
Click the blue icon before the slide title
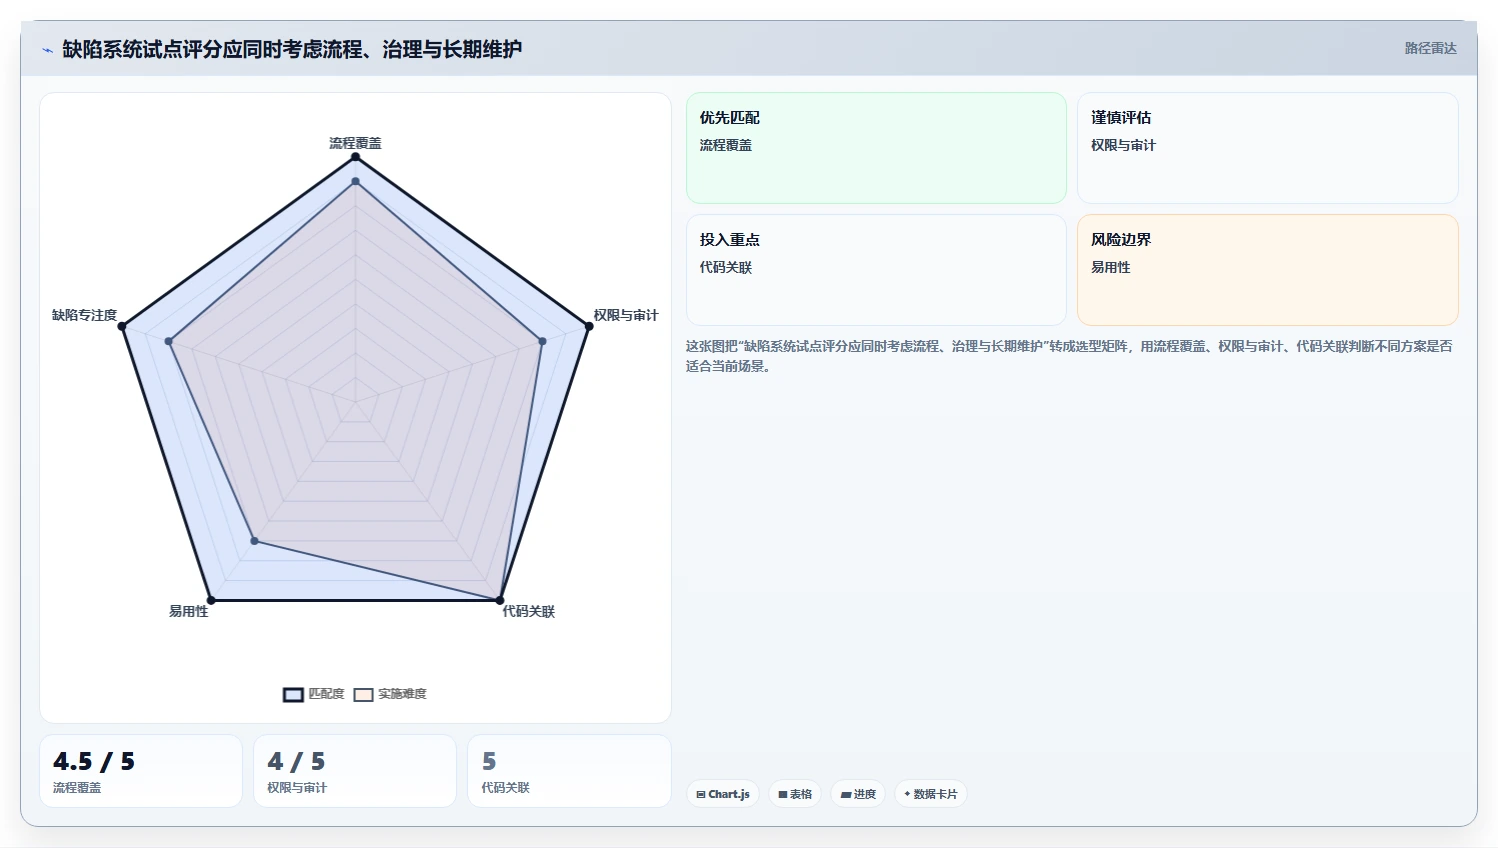click(x=47, y=50)
